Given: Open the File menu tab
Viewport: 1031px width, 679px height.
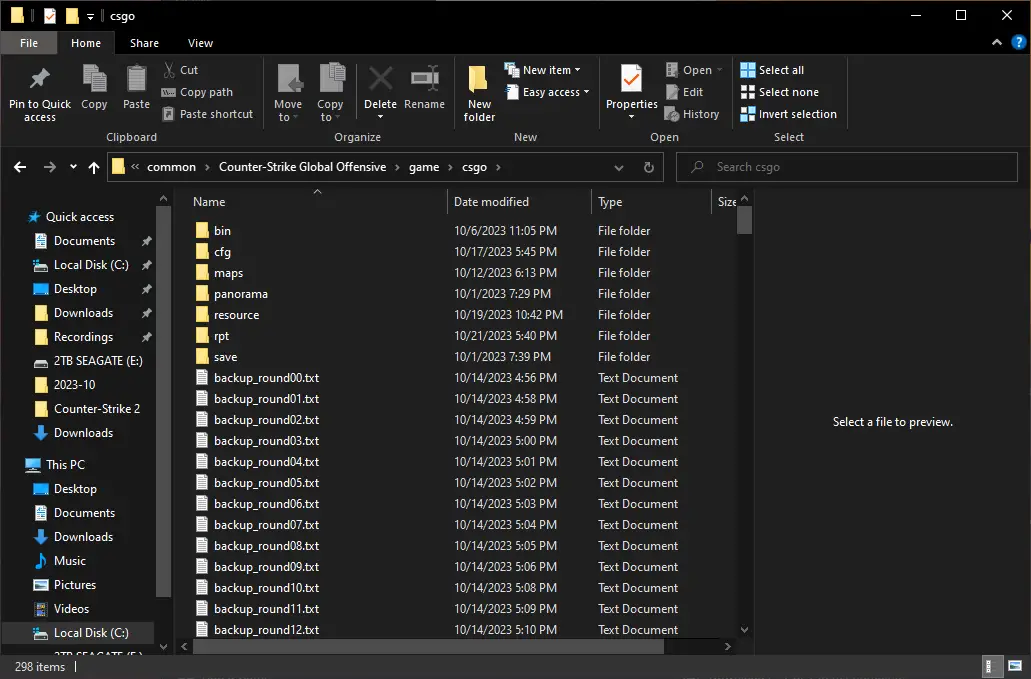Looking at the screenshot, I should click(x=29, y=43).
